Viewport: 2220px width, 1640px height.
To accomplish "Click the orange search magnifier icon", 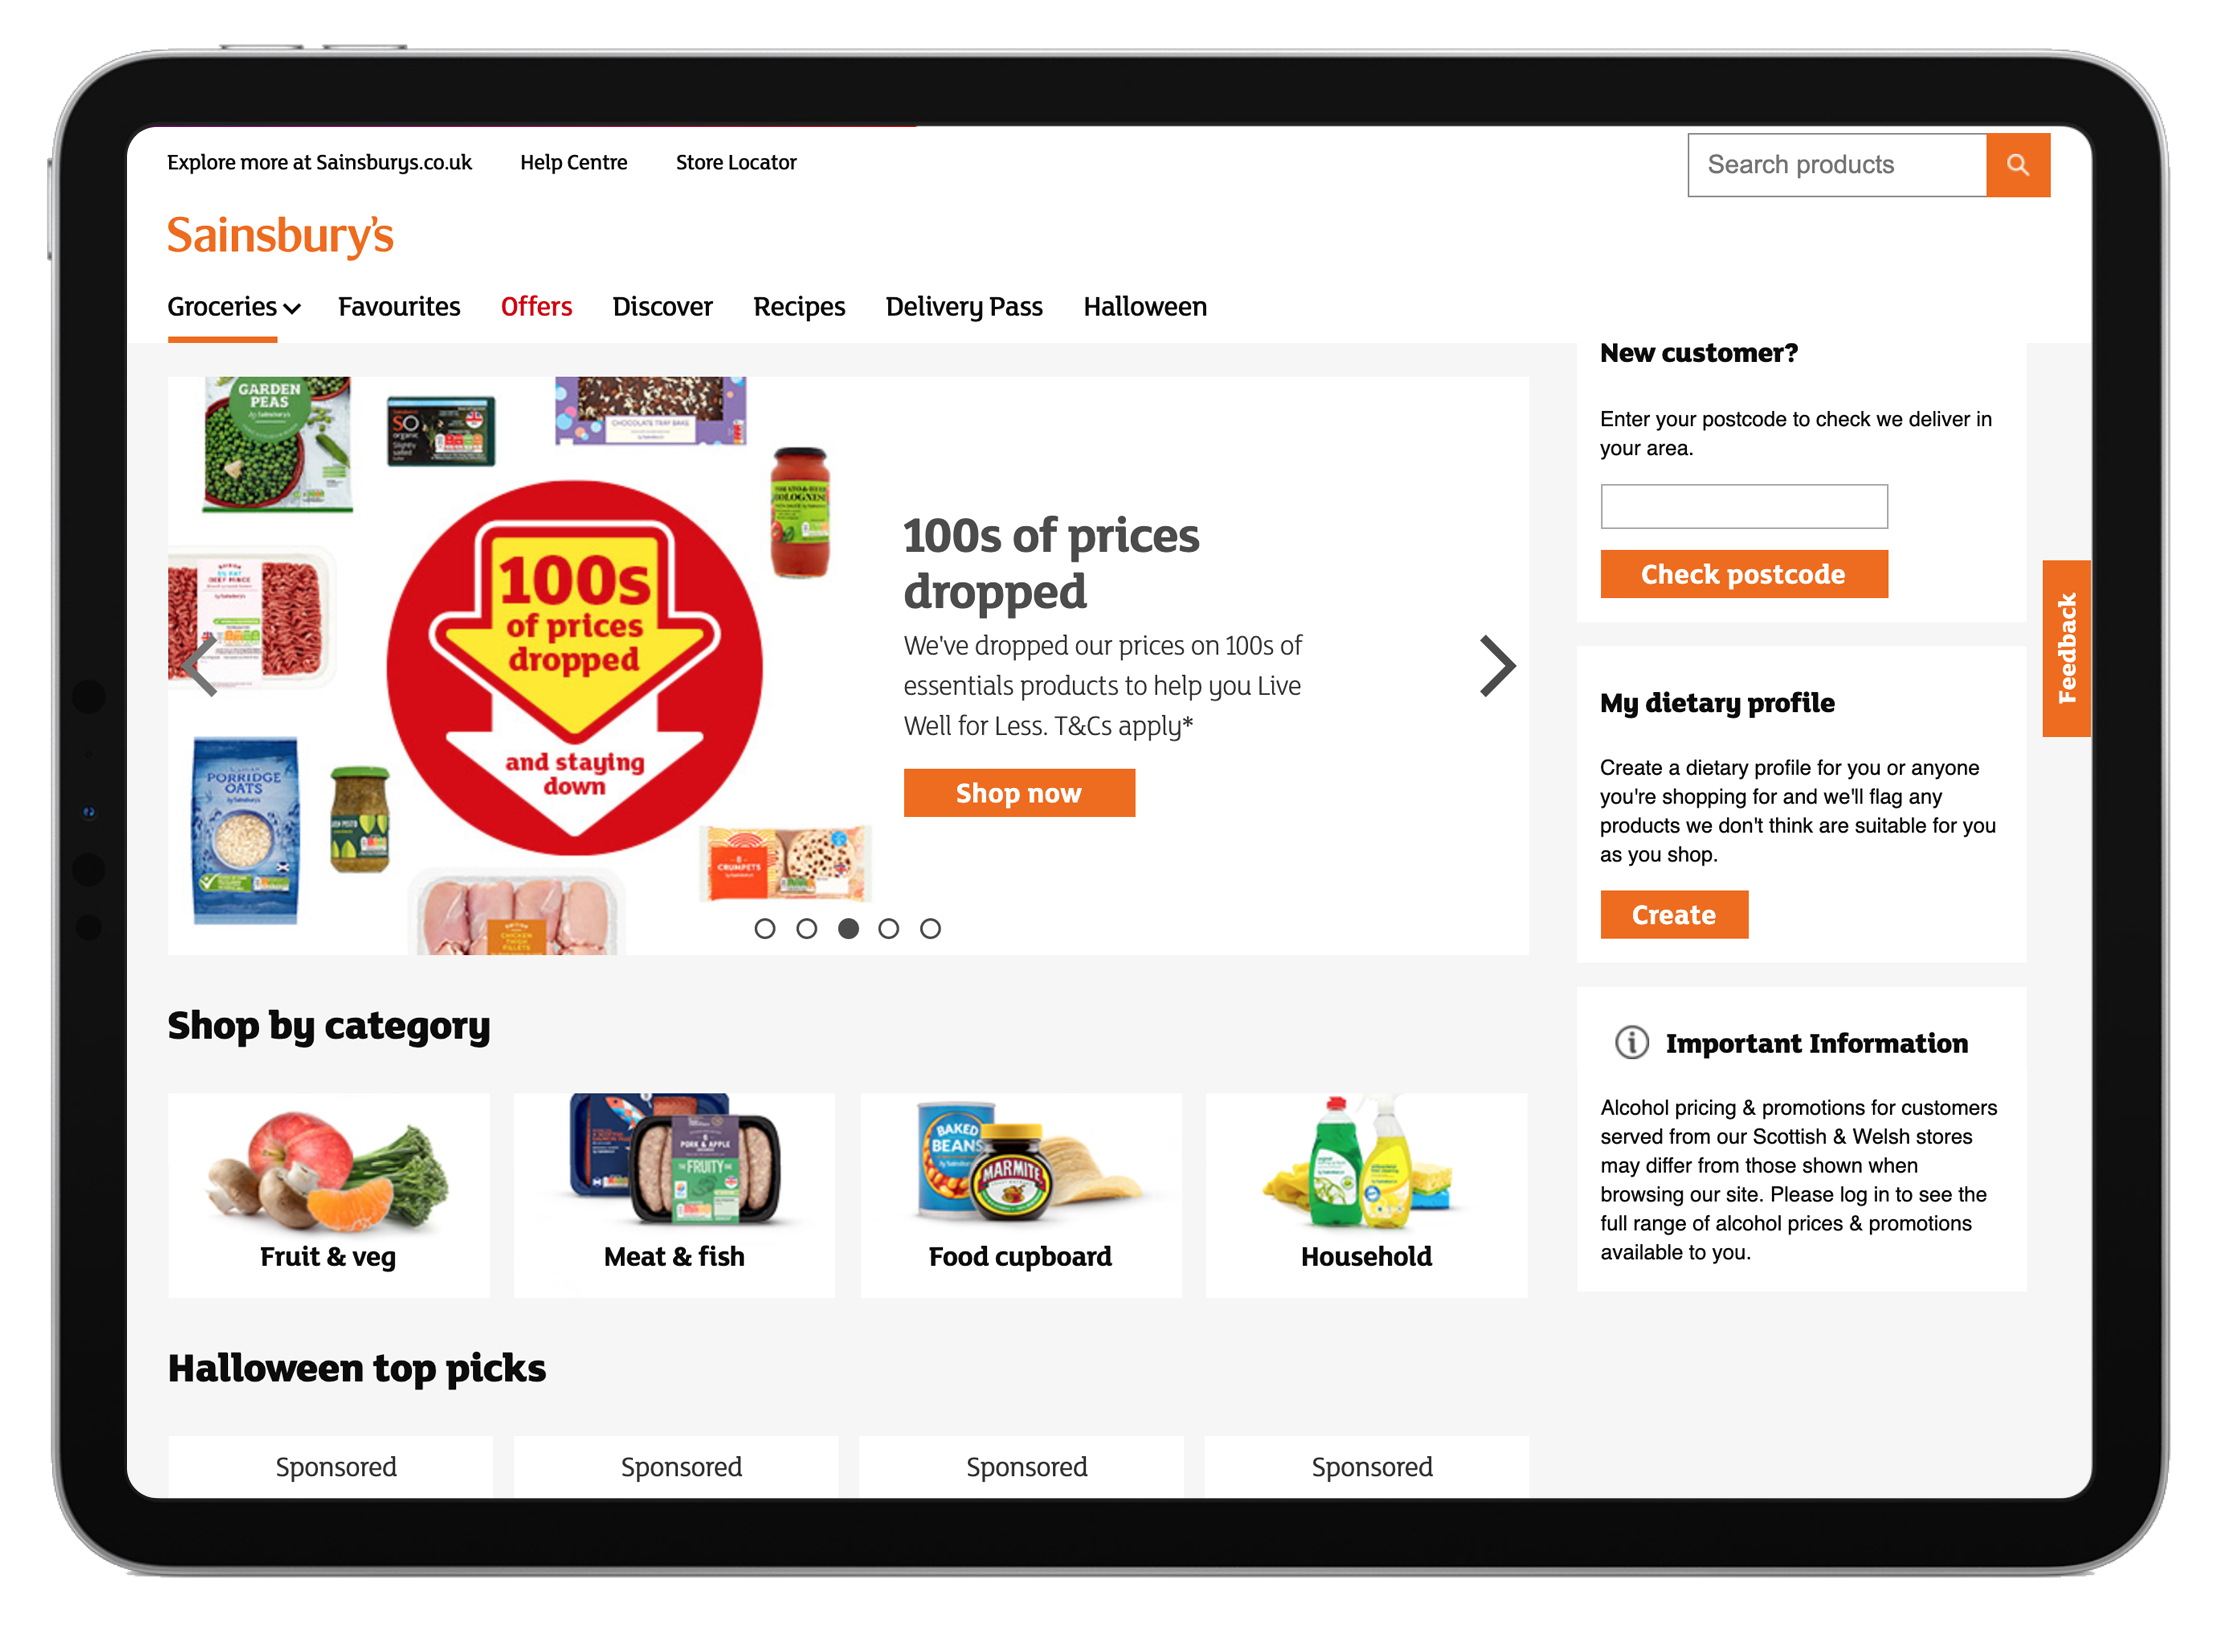I will point(2017,164).
